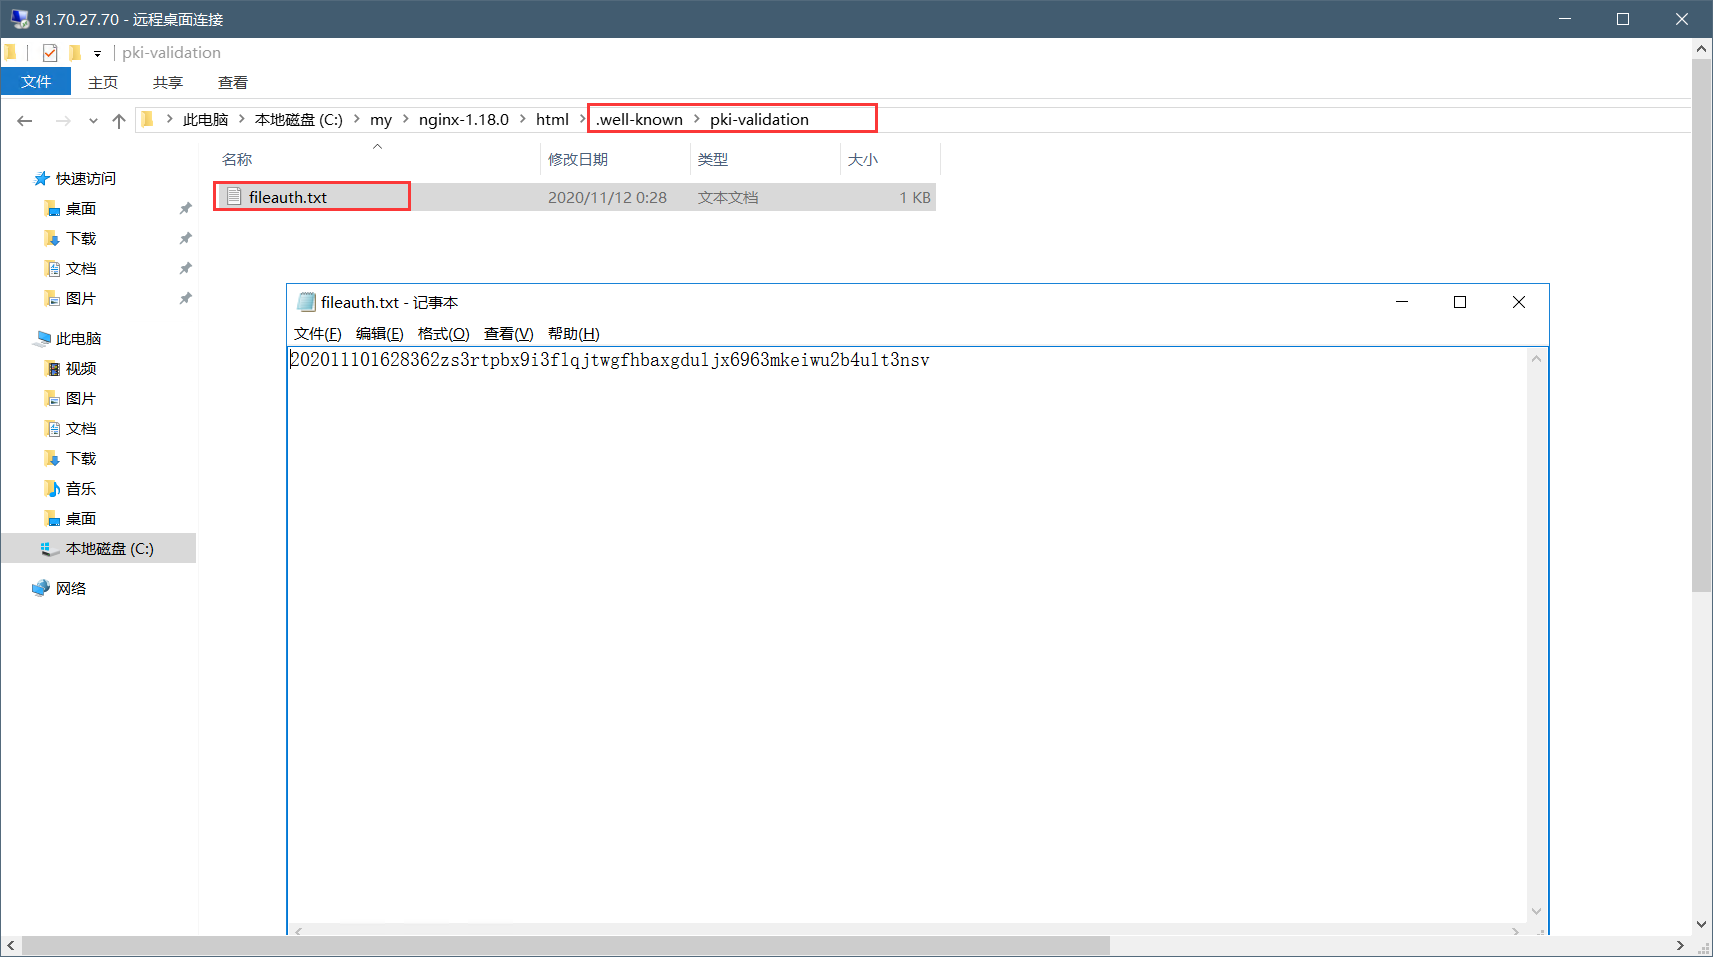Open 图片 folder under 此电脑
This screenshot has height=957, width=1713.
click(x=80, y=398)
